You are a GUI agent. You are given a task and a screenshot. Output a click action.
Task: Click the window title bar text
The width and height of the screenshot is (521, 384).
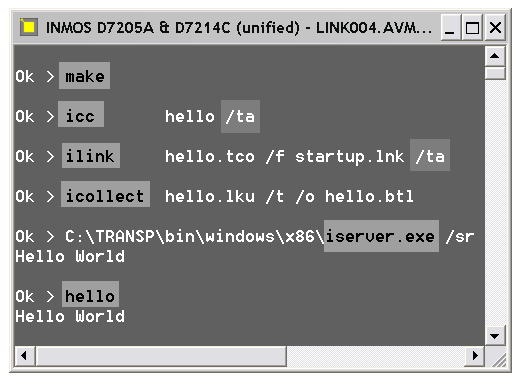pos(239,27)
